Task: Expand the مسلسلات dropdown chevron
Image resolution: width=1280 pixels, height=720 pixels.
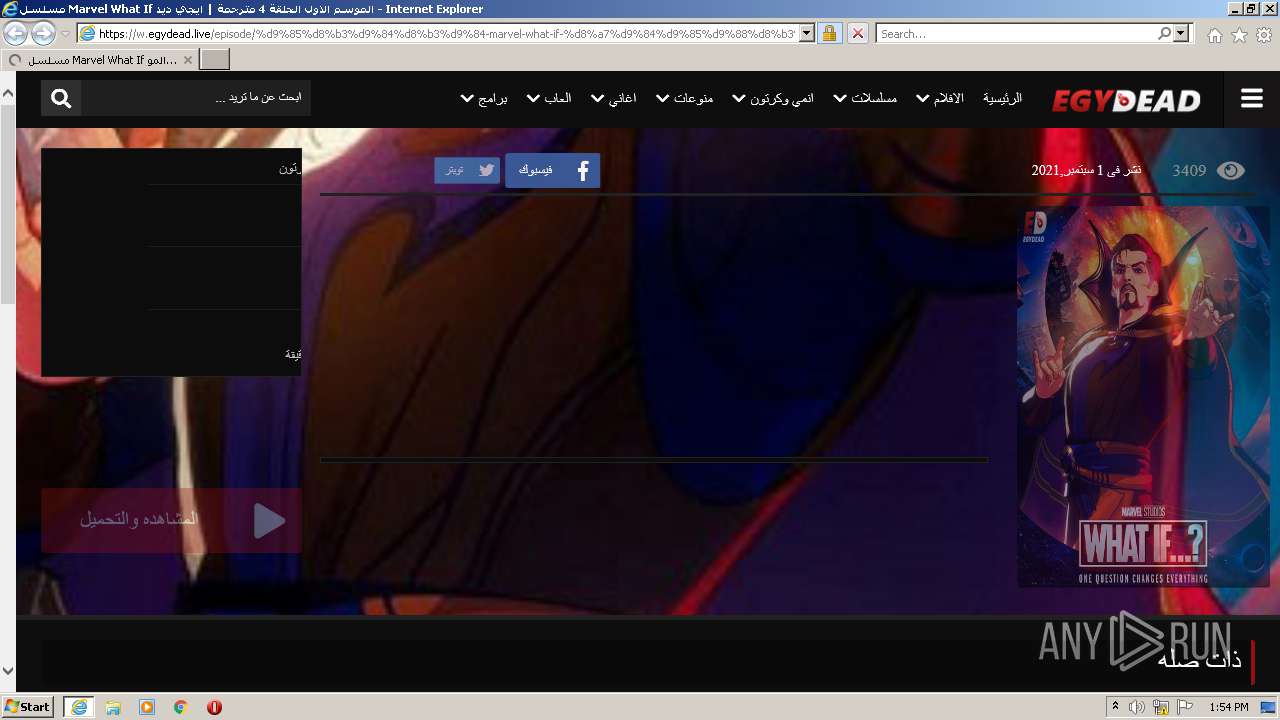Action: (840, 98)
